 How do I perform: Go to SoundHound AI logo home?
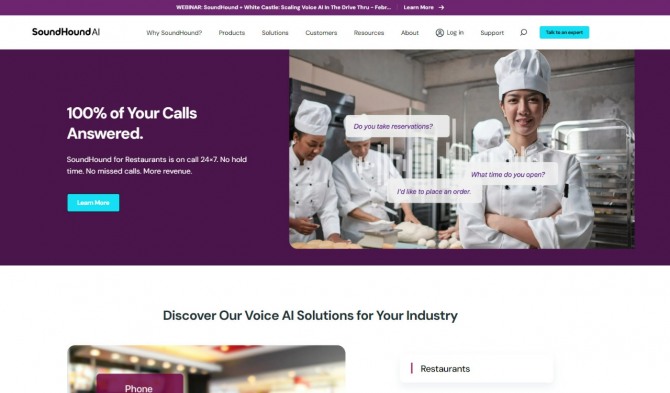[x=66, y=32]
